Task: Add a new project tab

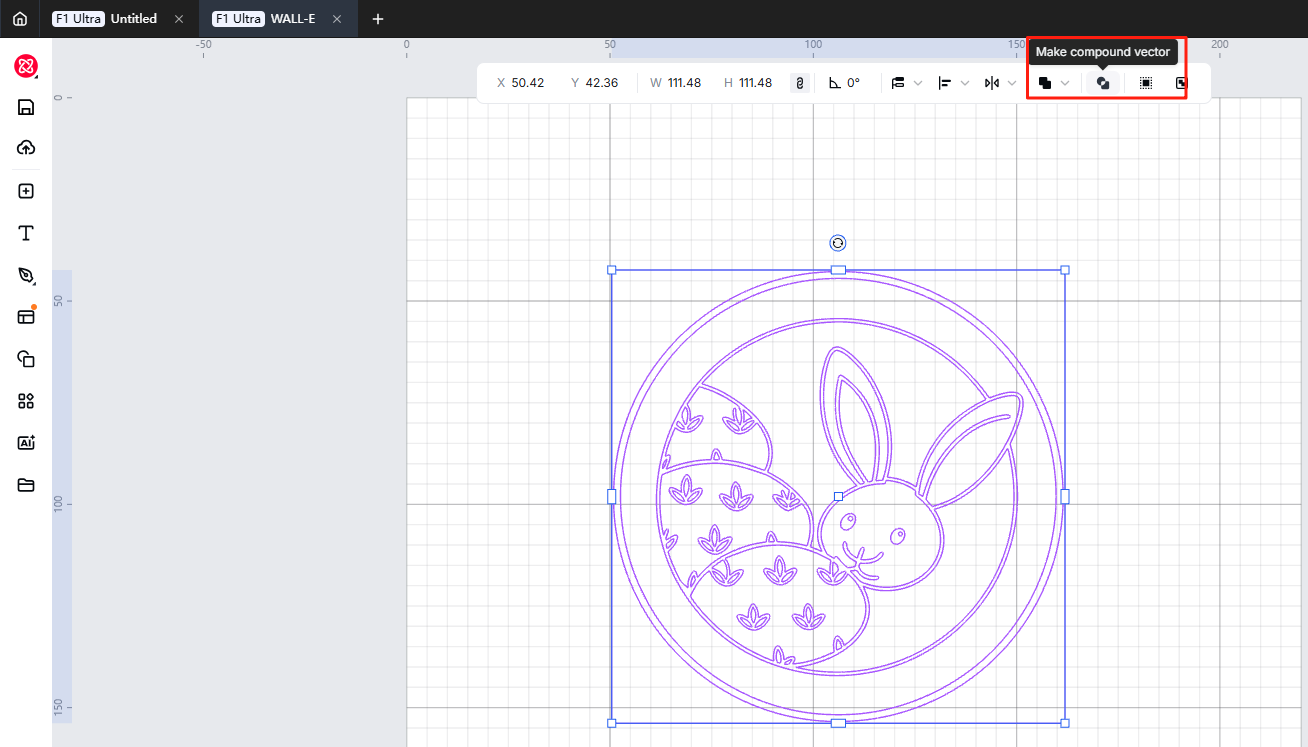Action: pos(378,19)
